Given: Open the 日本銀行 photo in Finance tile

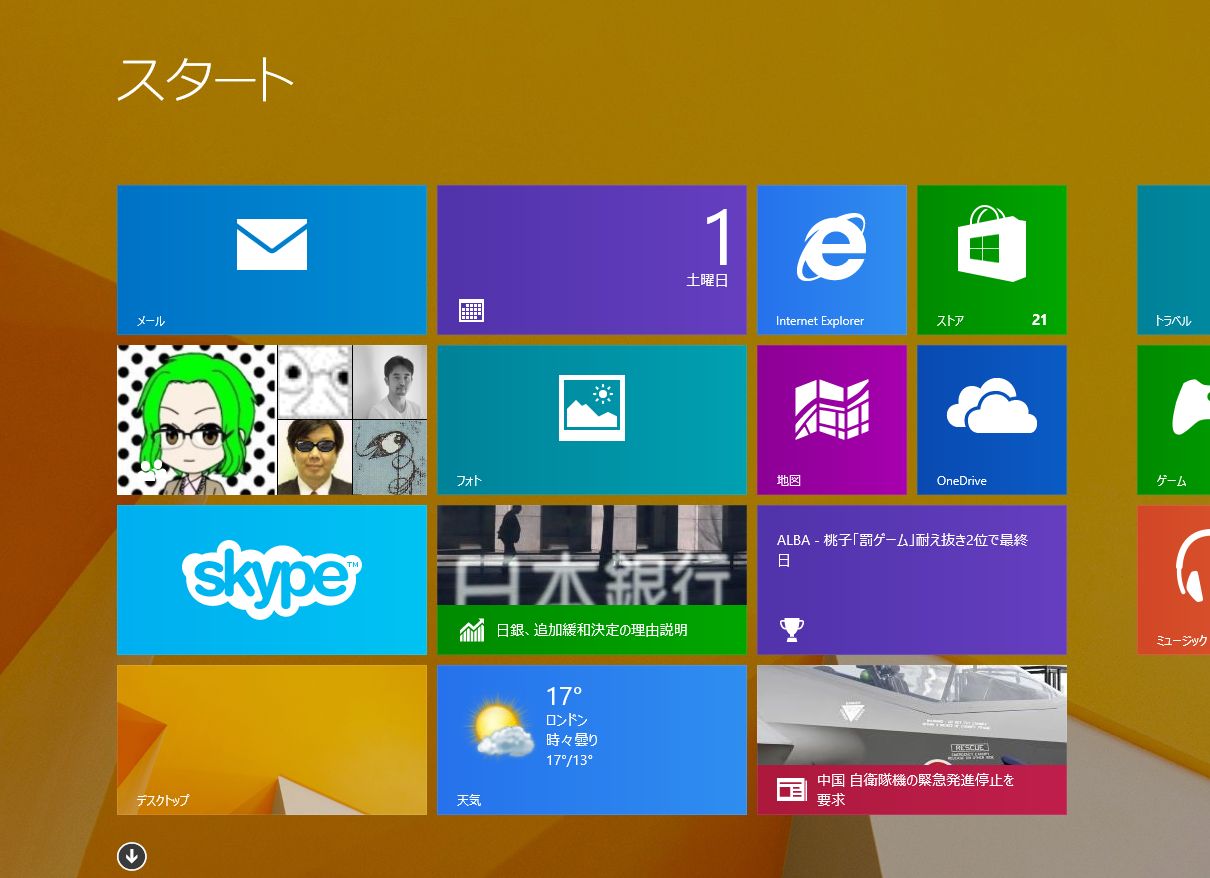Looking at the screenshot, I should point(592,555).
